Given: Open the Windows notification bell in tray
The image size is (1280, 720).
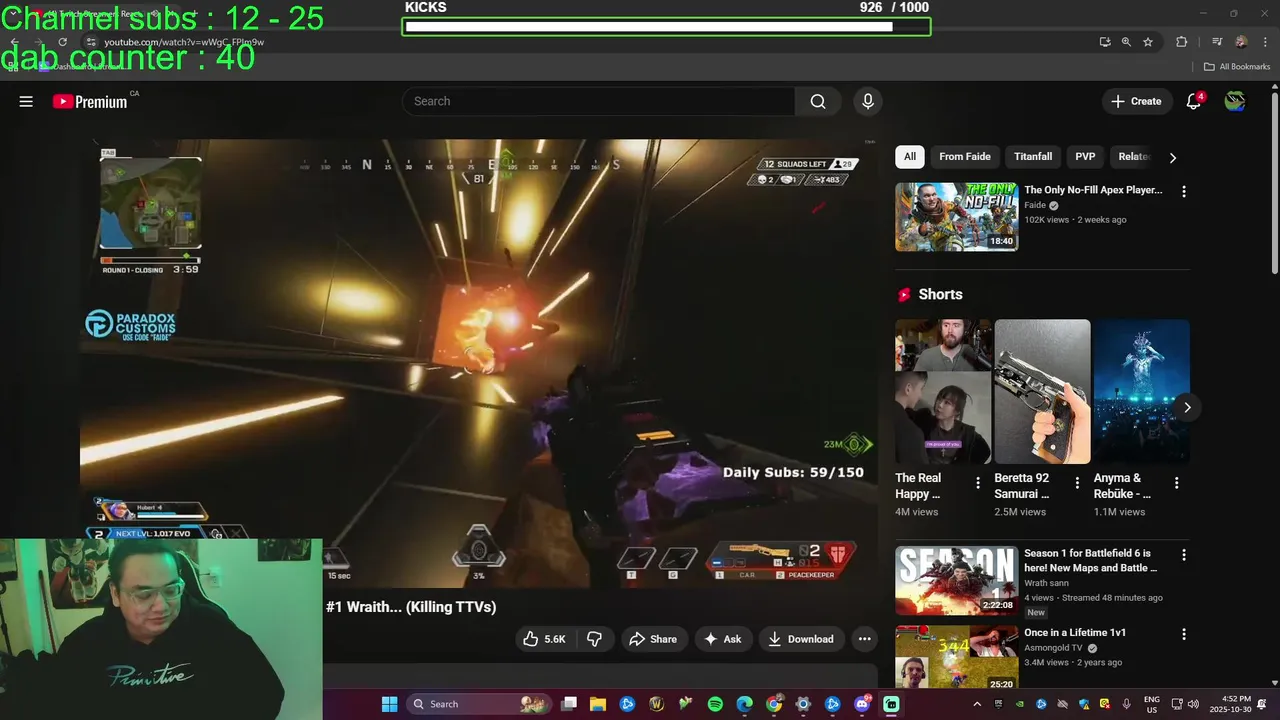Looking at the screenshot, I should point(1262,704).
